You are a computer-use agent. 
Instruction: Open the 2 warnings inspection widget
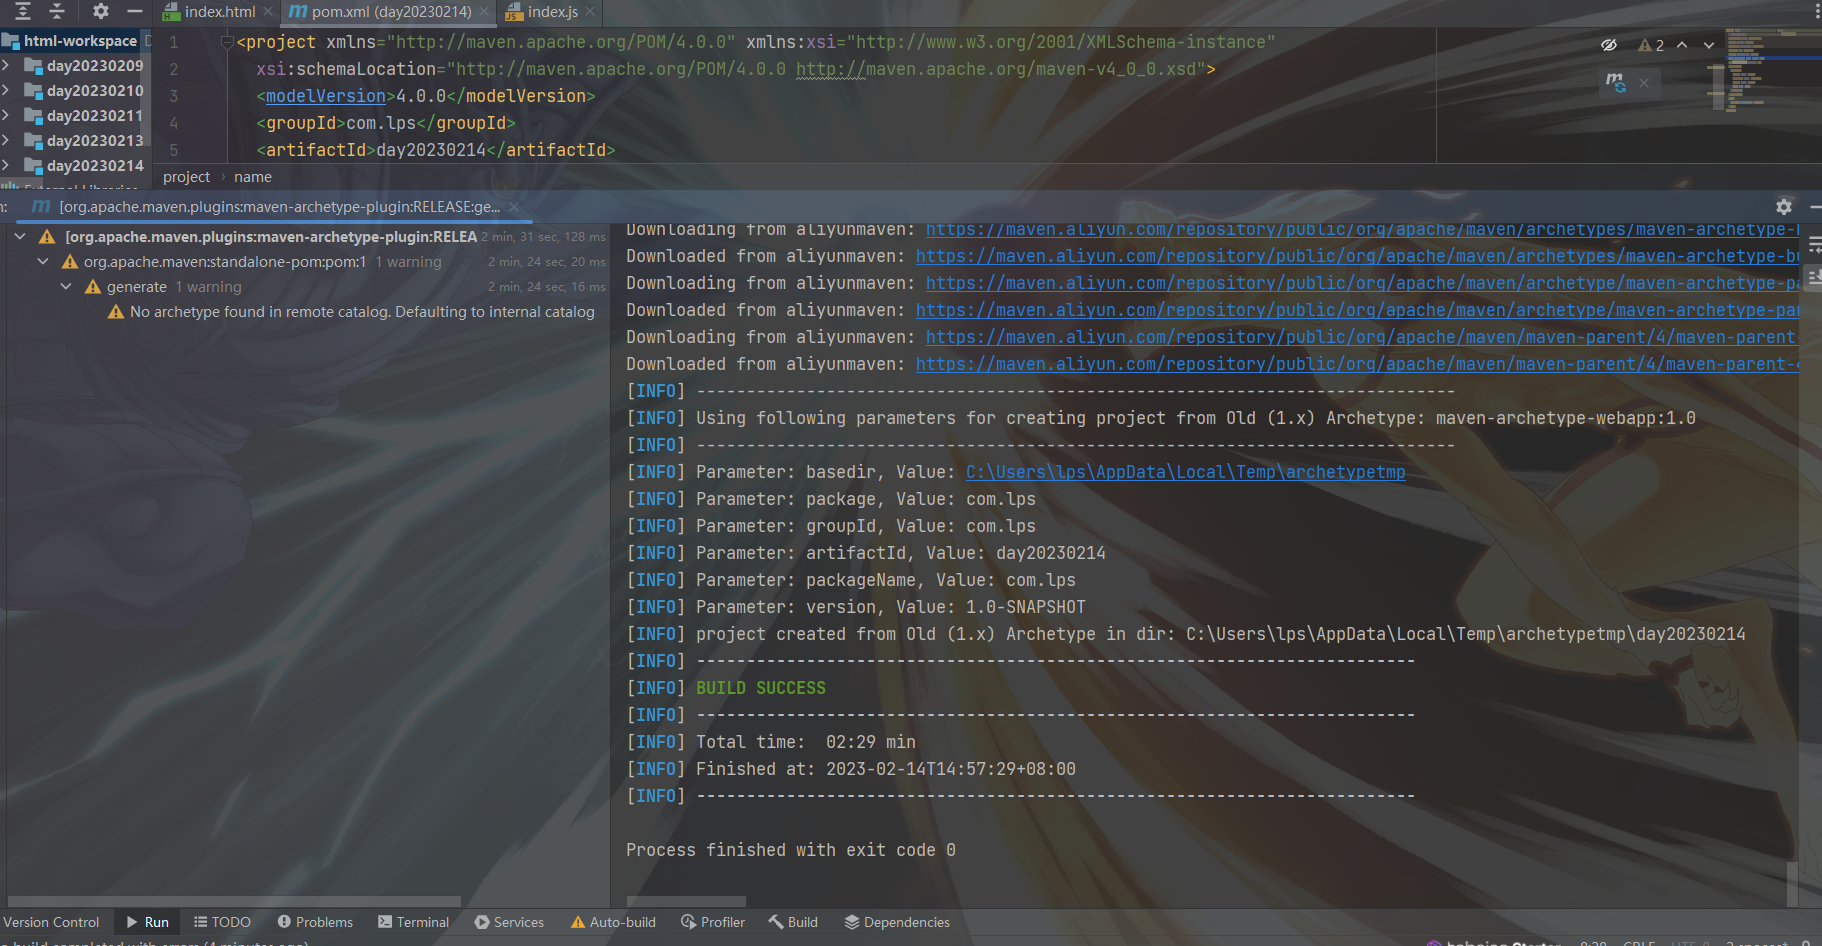pyautogui.click(x=1651, y=45)
